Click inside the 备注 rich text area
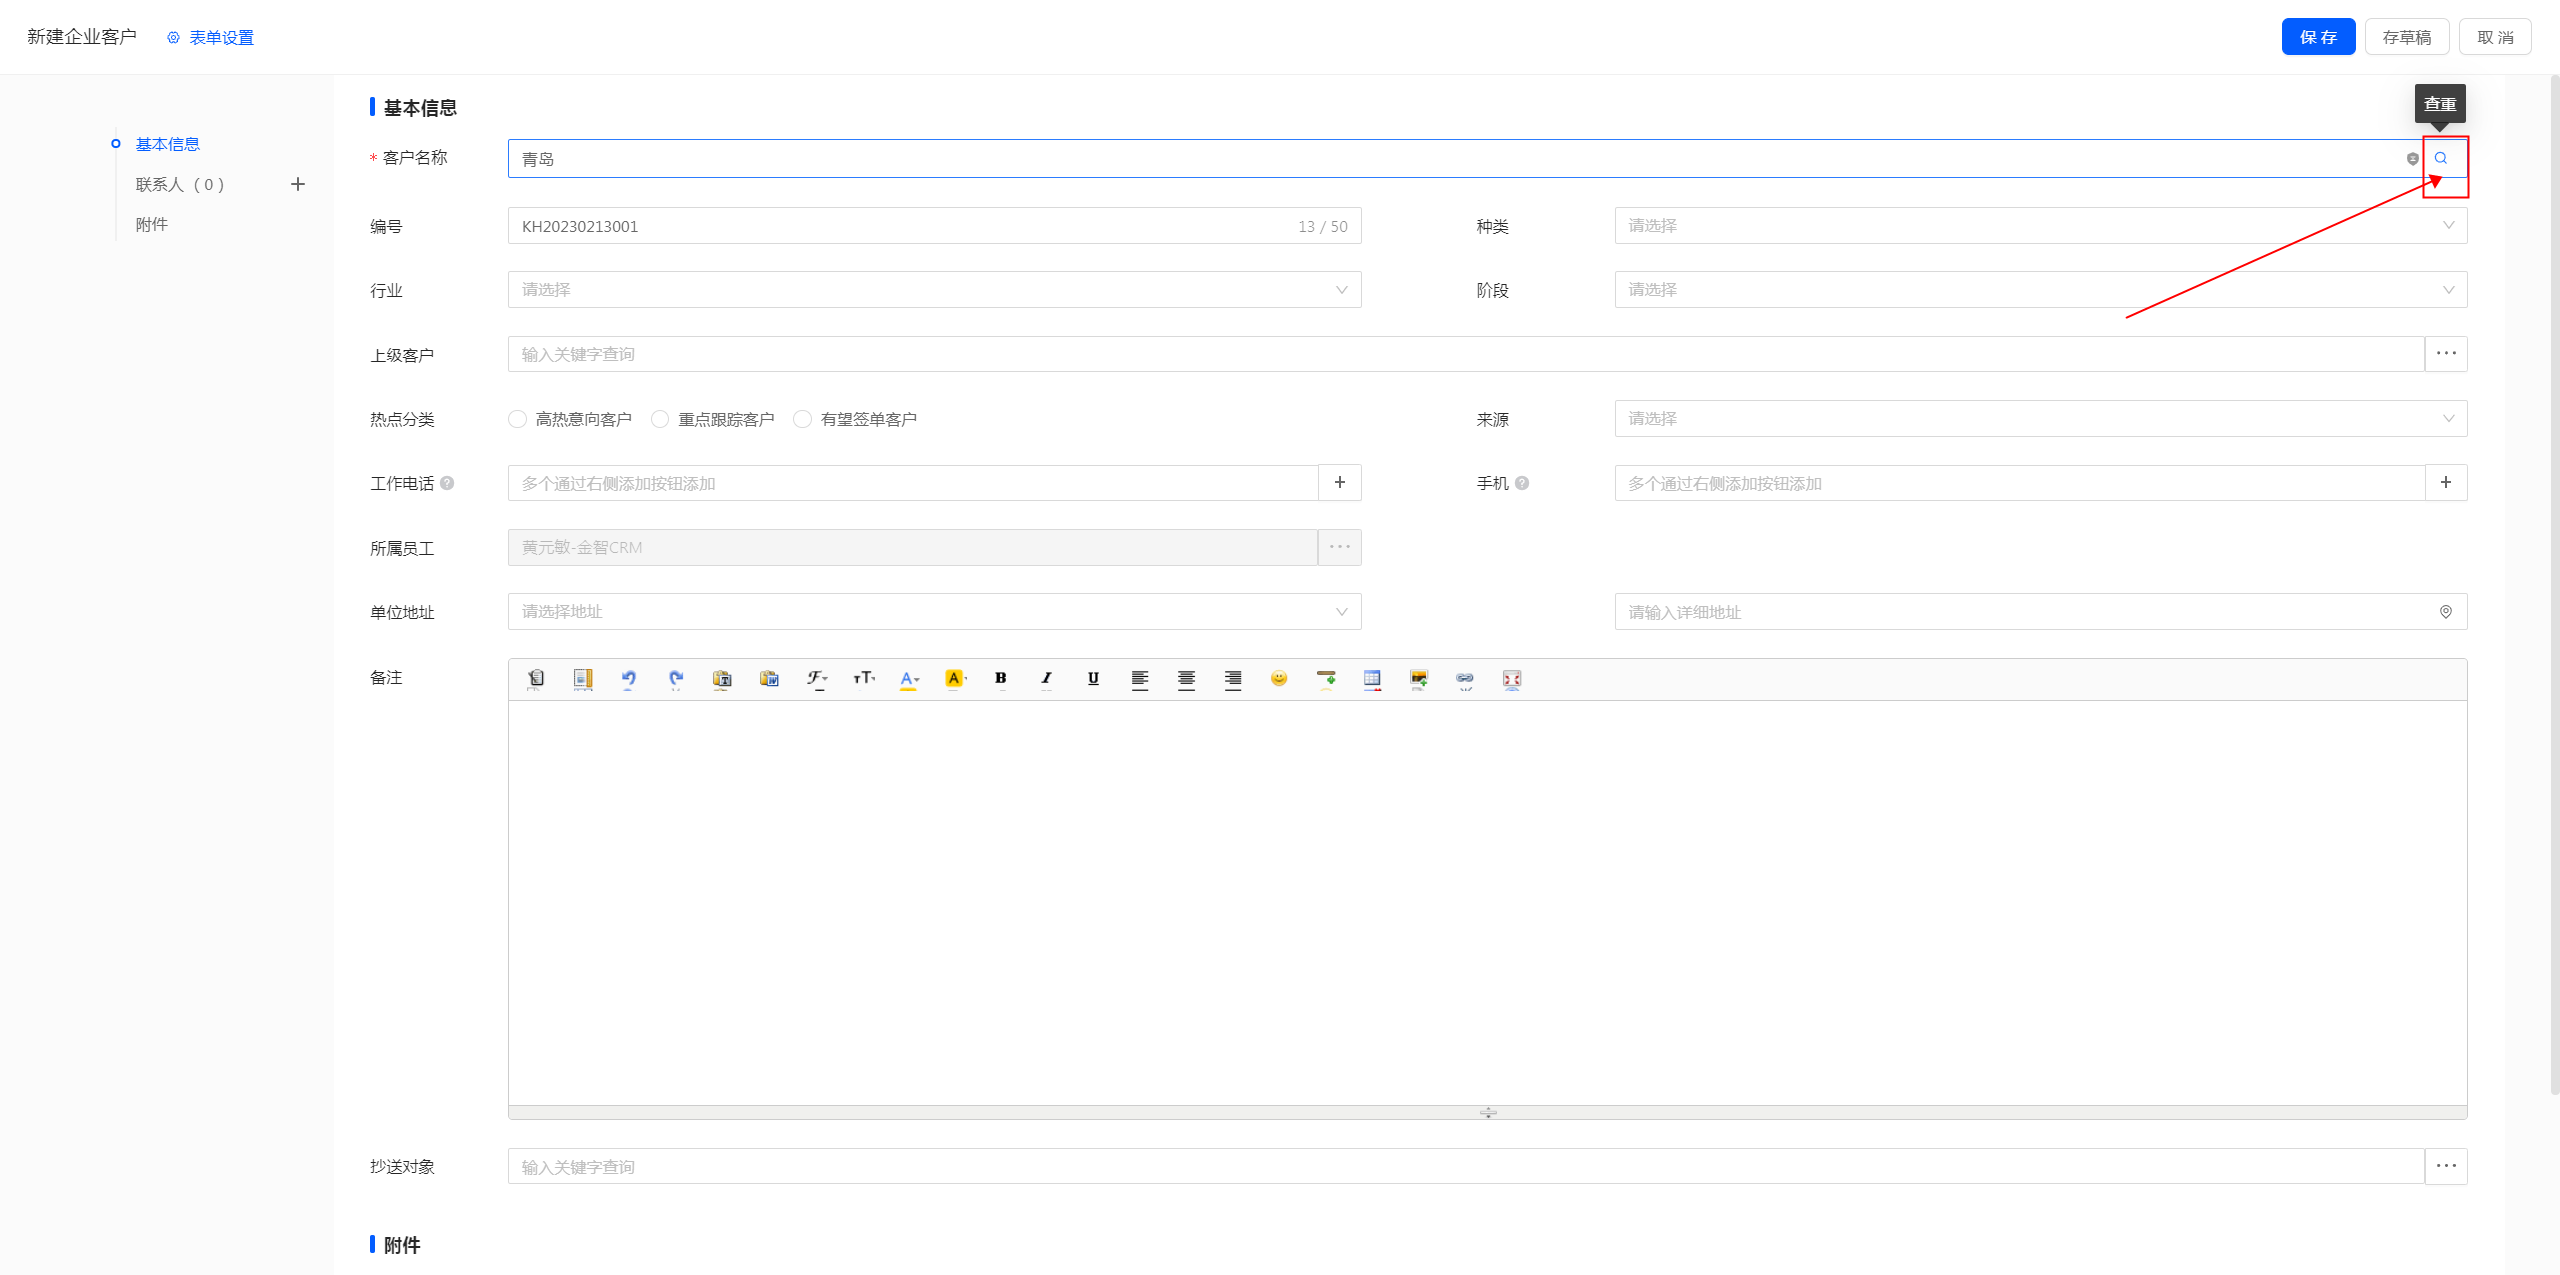 coord(1487,903)
